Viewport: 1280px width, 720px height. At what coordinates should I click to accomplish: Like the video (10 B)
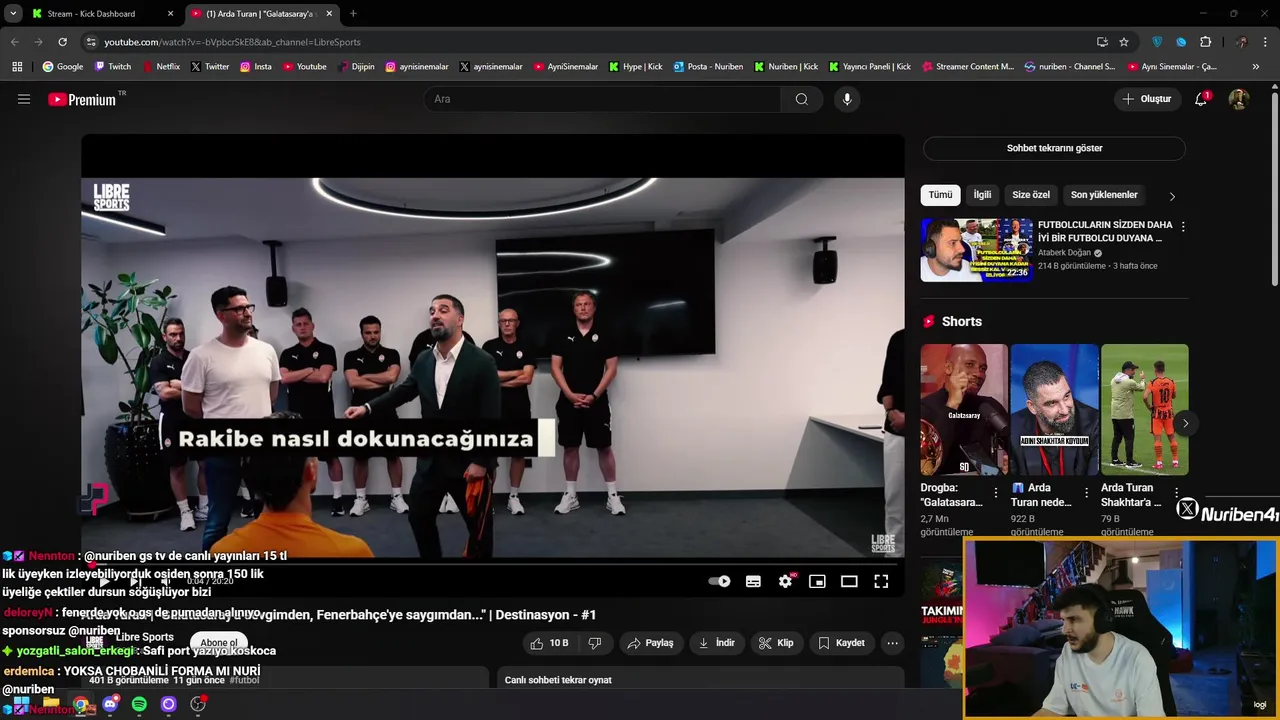549,643
